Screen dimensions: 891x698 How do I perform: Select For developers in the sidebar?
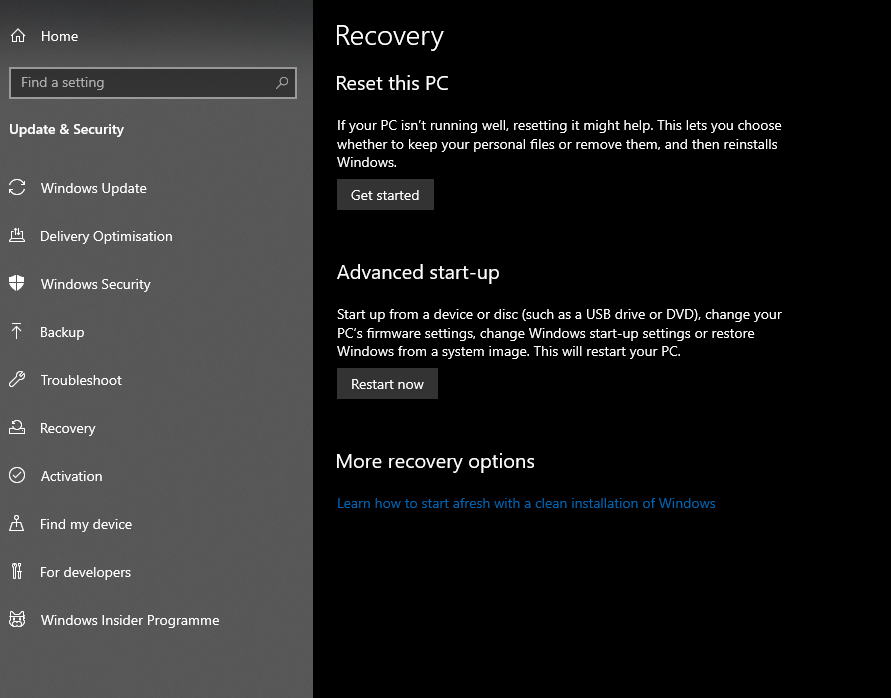[x=85, y=572]
